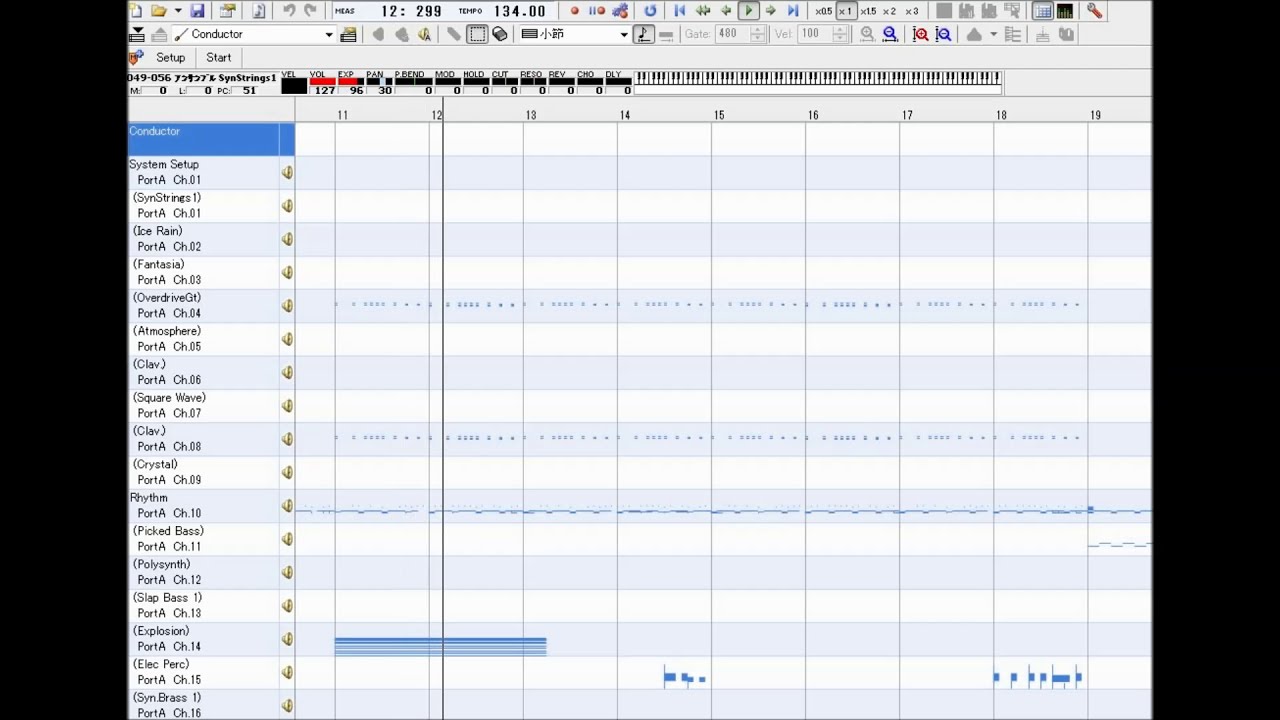Mute the Rhythm Ch.10 track speaker

point(287,506)
